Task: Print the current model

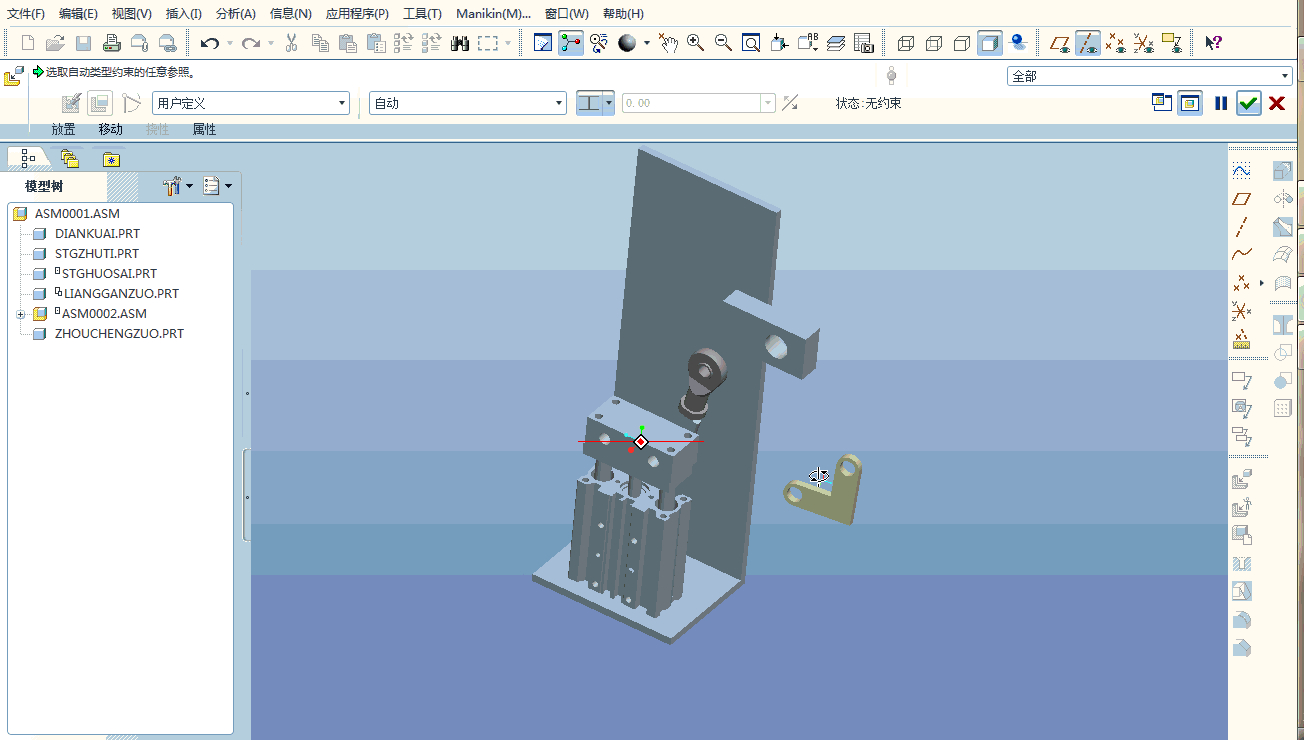Action: 112,43
